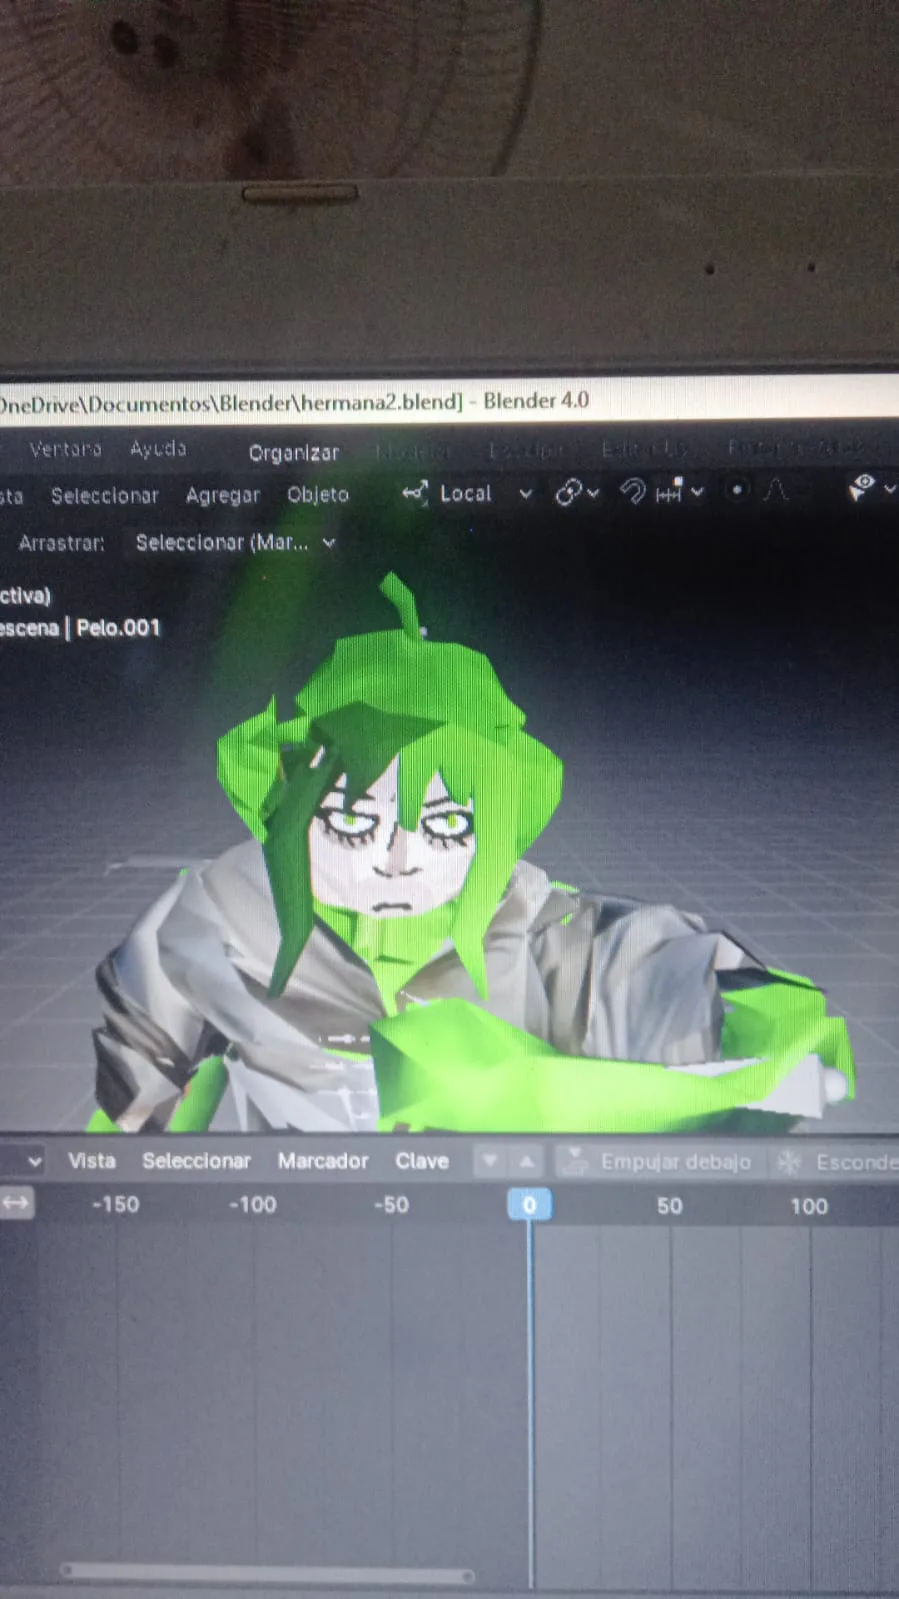Click frame -150 on the ruler
The image size is (899, 1599).
pyautogui.click(x=116, y=1204)
